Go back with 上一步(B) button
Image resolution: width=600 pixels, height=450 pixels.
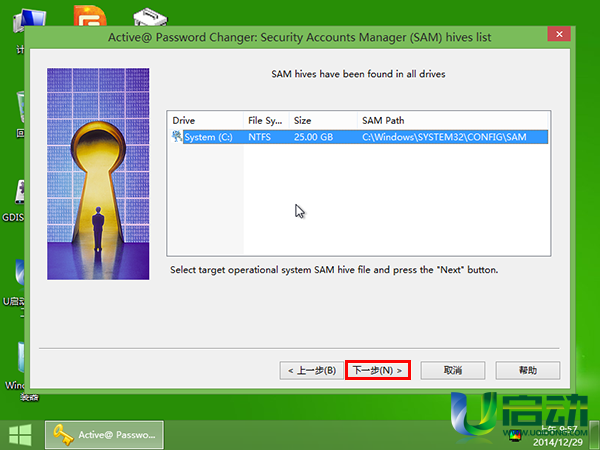coord(312,370)
